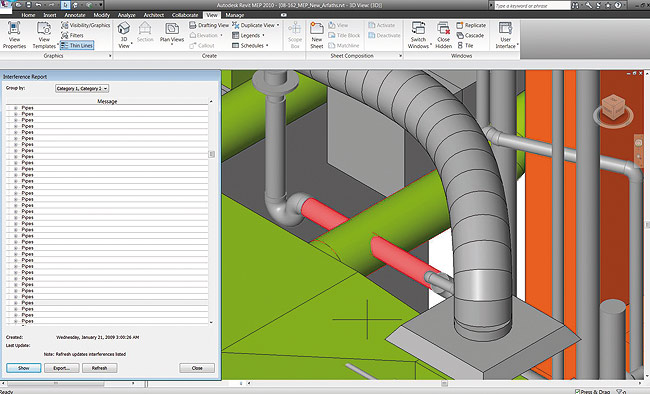
Task: Close the Interference Report dialog
Action: (197, 368)
